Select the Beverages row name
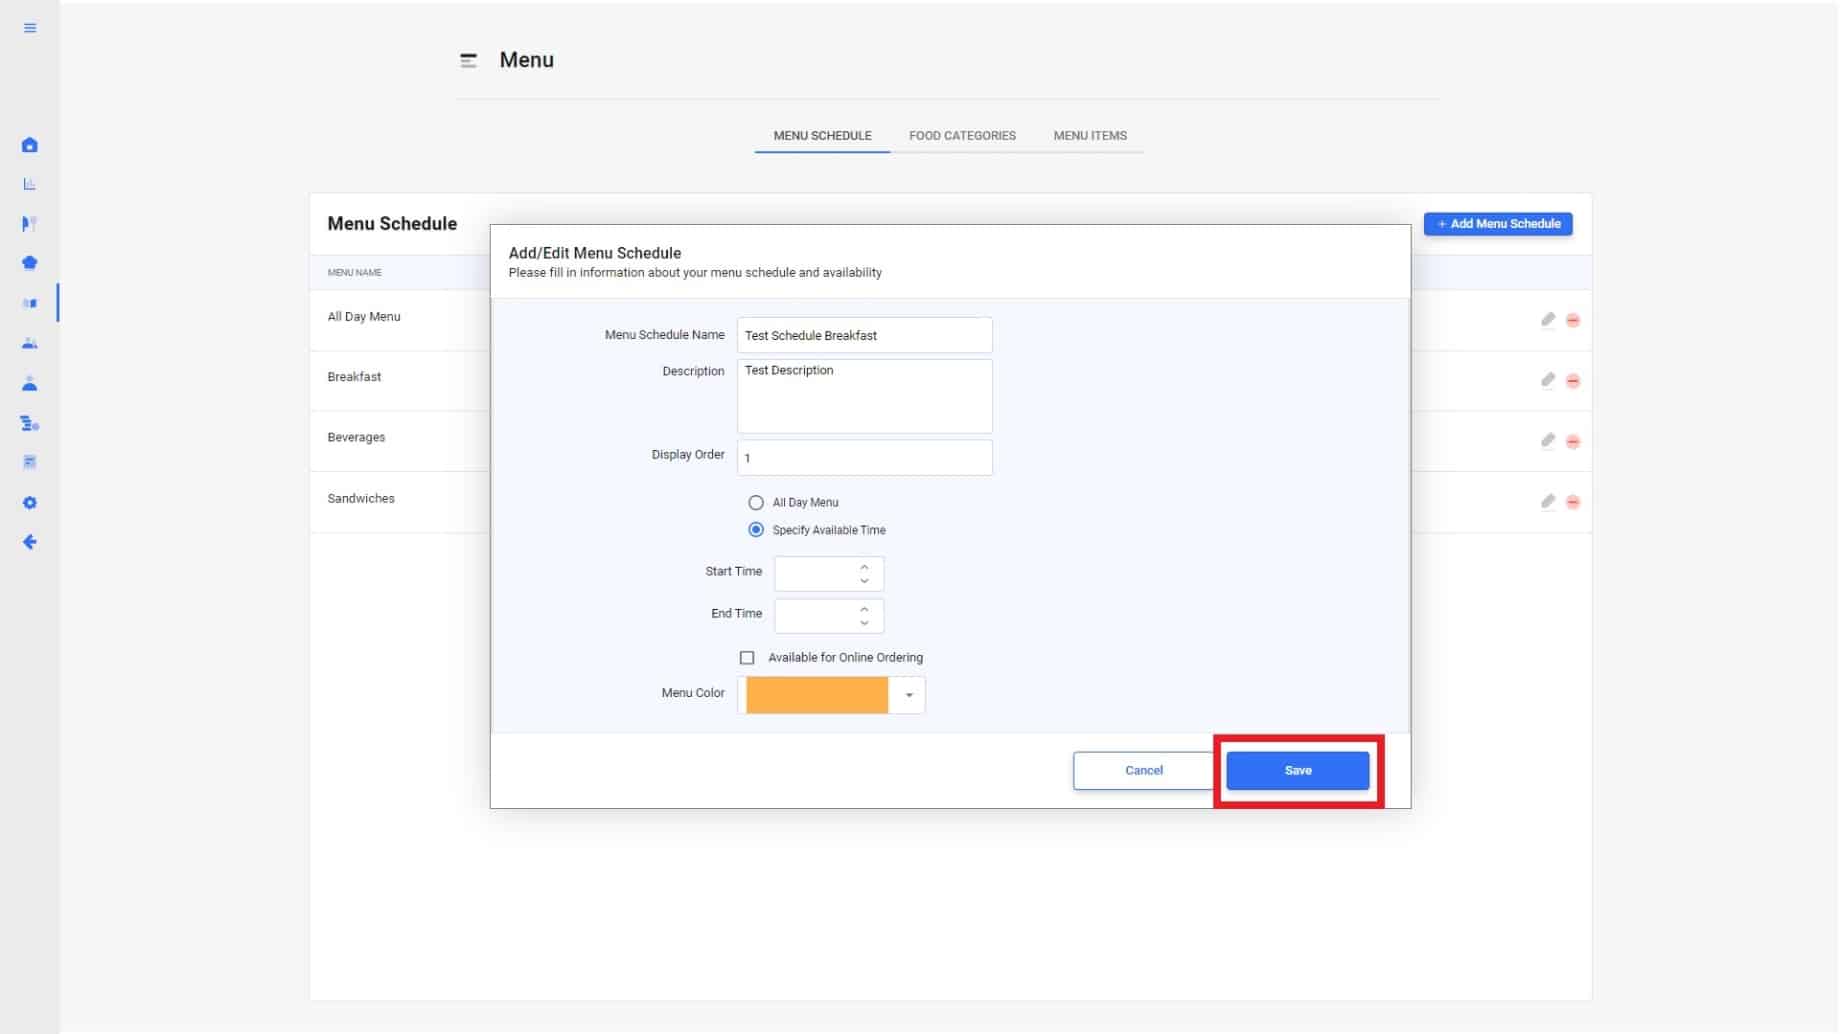This screenshot has width=1840, height=1034. tap(356, 438)
